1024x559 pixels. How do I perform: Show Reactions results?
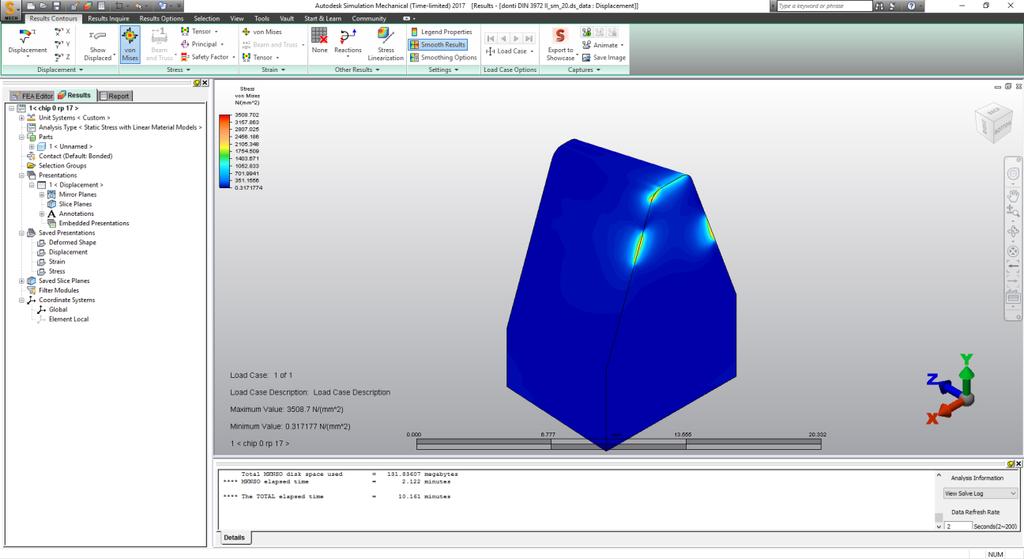tap(347, 40)
